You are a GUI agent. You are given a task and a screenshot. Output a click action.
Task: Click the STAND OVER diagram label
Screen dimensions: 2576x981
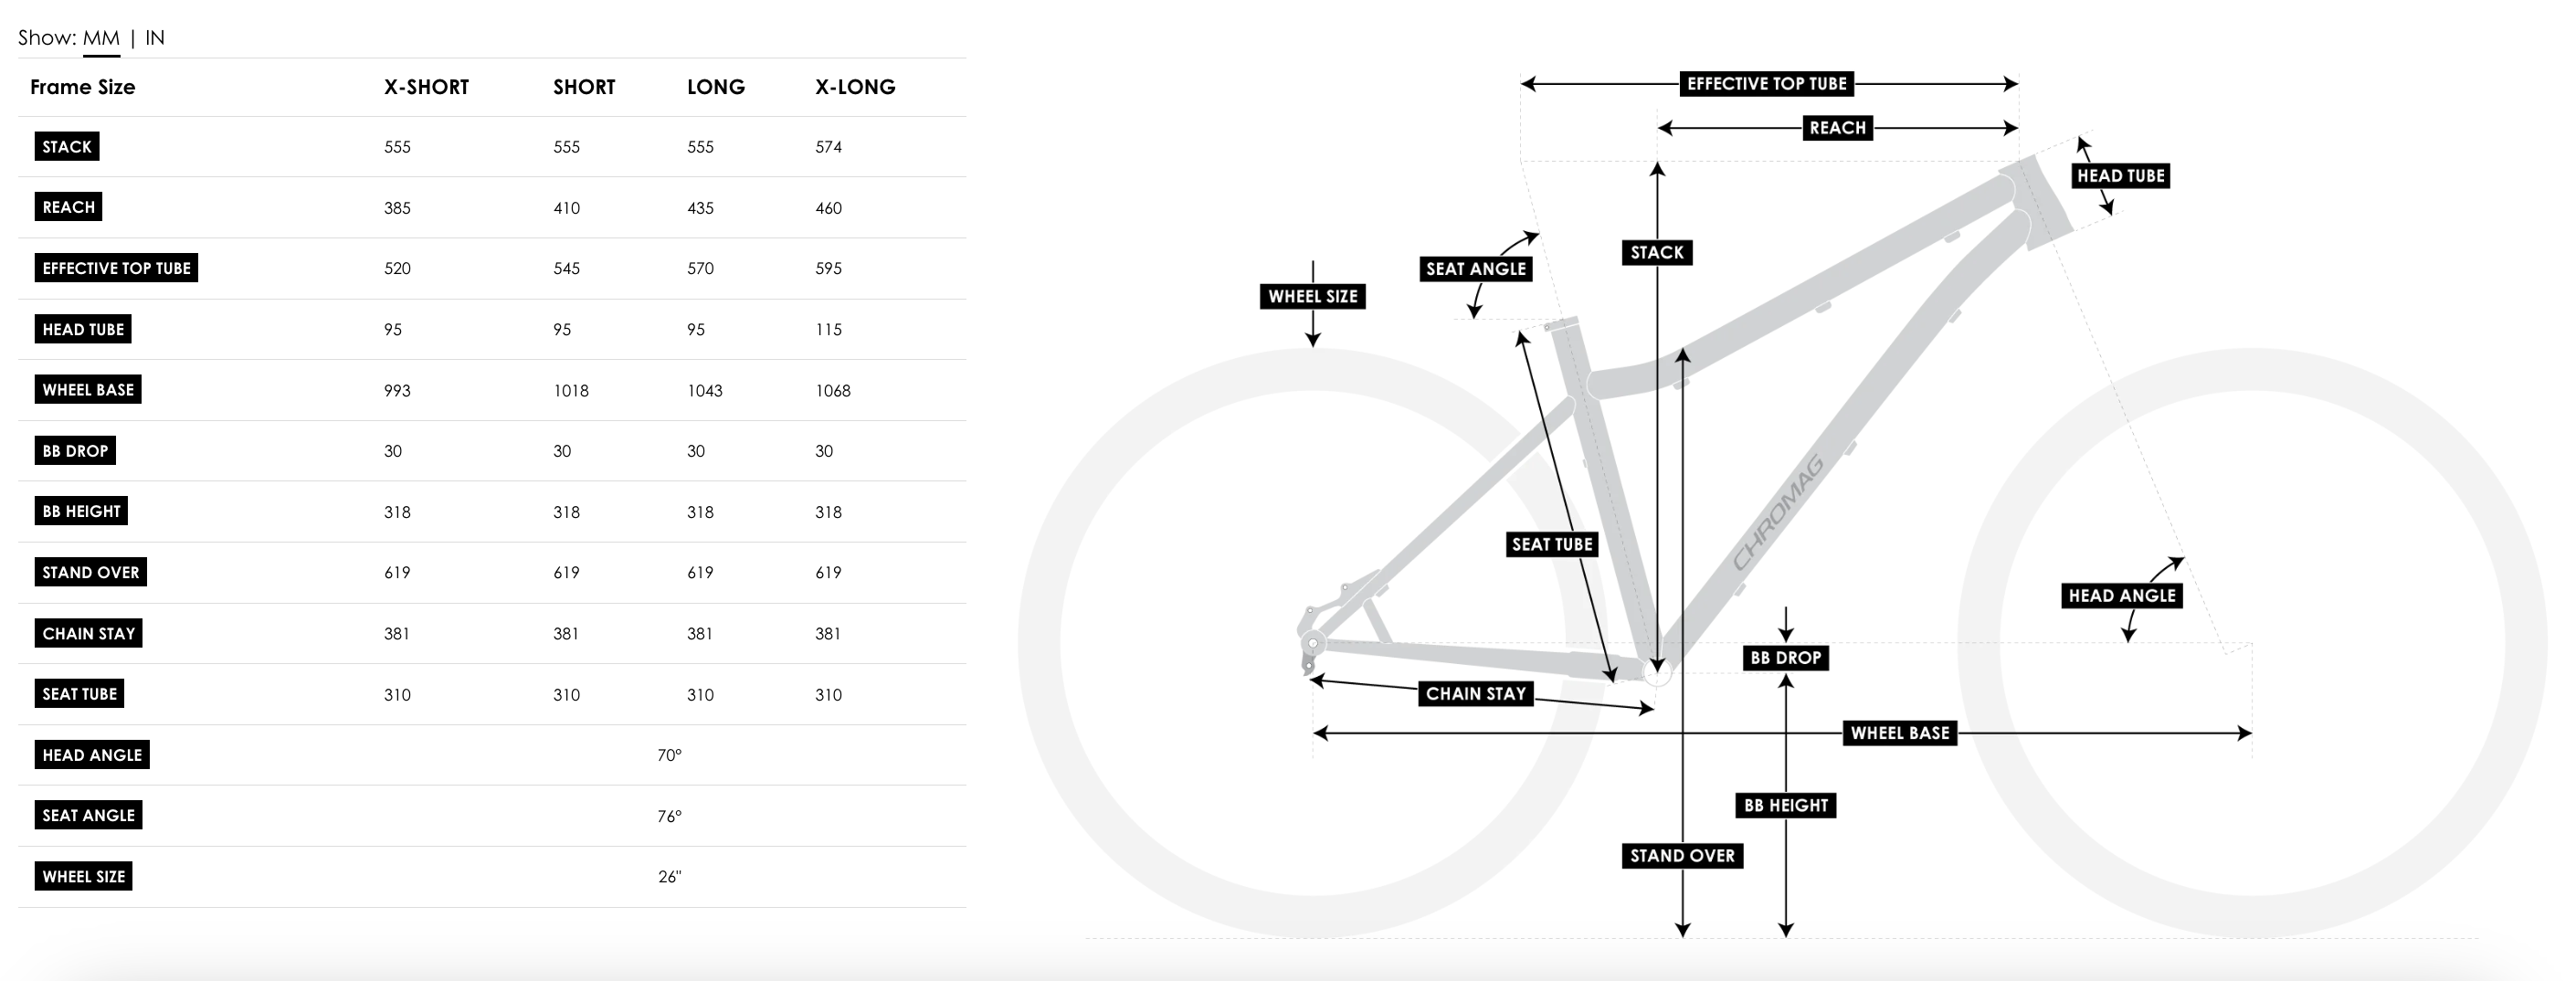[x=1682, y=856]
